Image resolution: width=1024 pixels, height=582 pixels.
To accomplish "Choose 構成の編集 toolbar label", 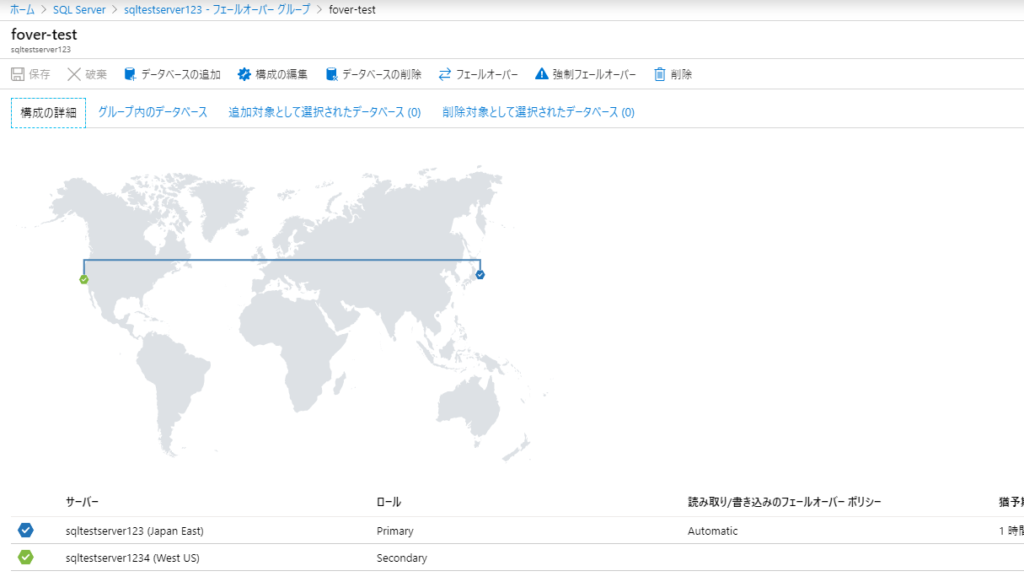I will (x=281, y=74).
